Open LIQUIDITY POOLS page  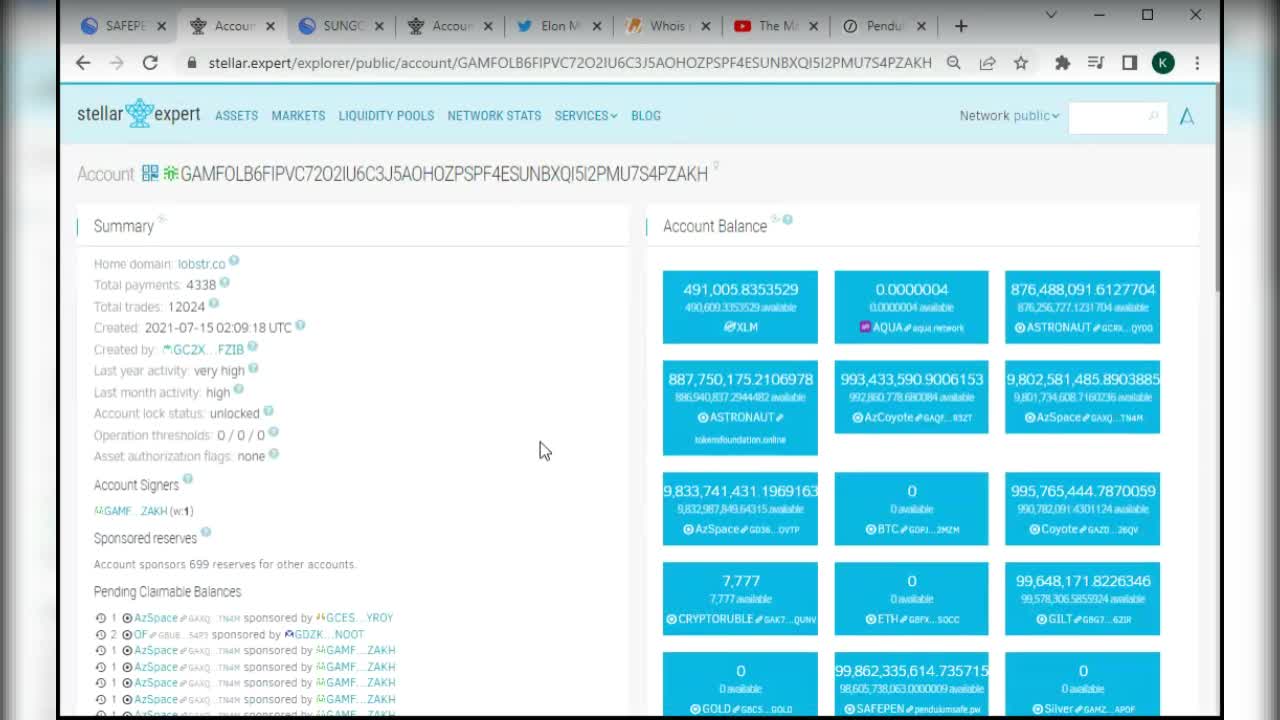386,116
